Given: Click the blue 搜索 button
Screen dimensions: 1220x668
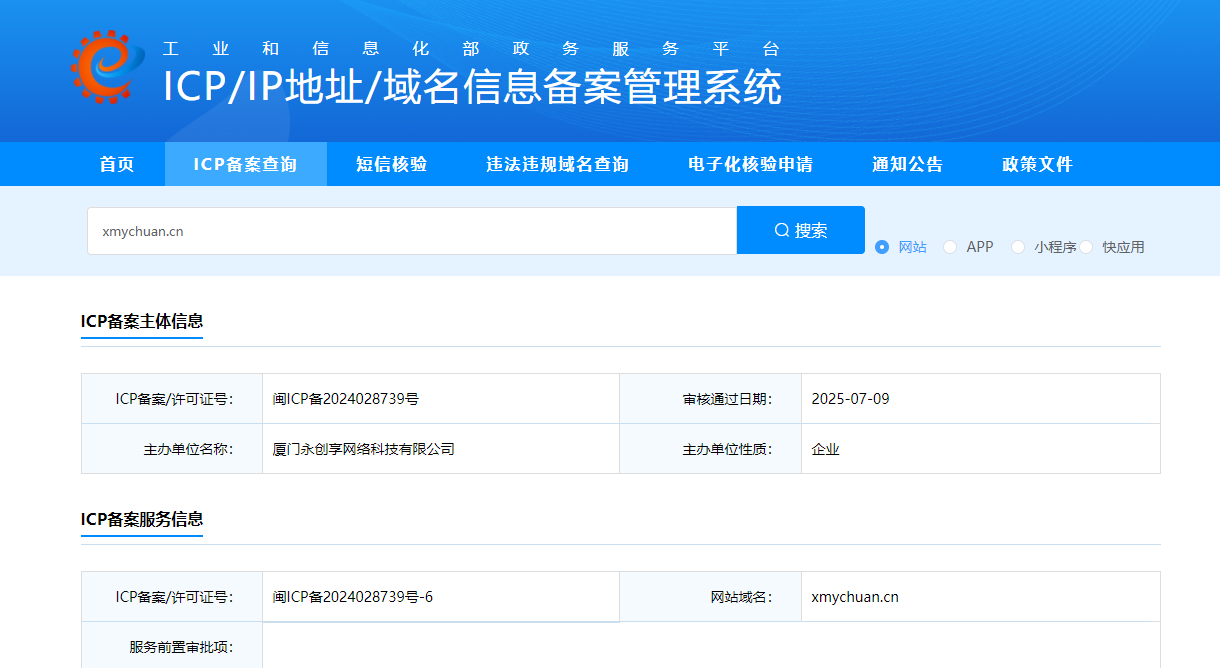Looking at the screenshot, I should point(801,230).
